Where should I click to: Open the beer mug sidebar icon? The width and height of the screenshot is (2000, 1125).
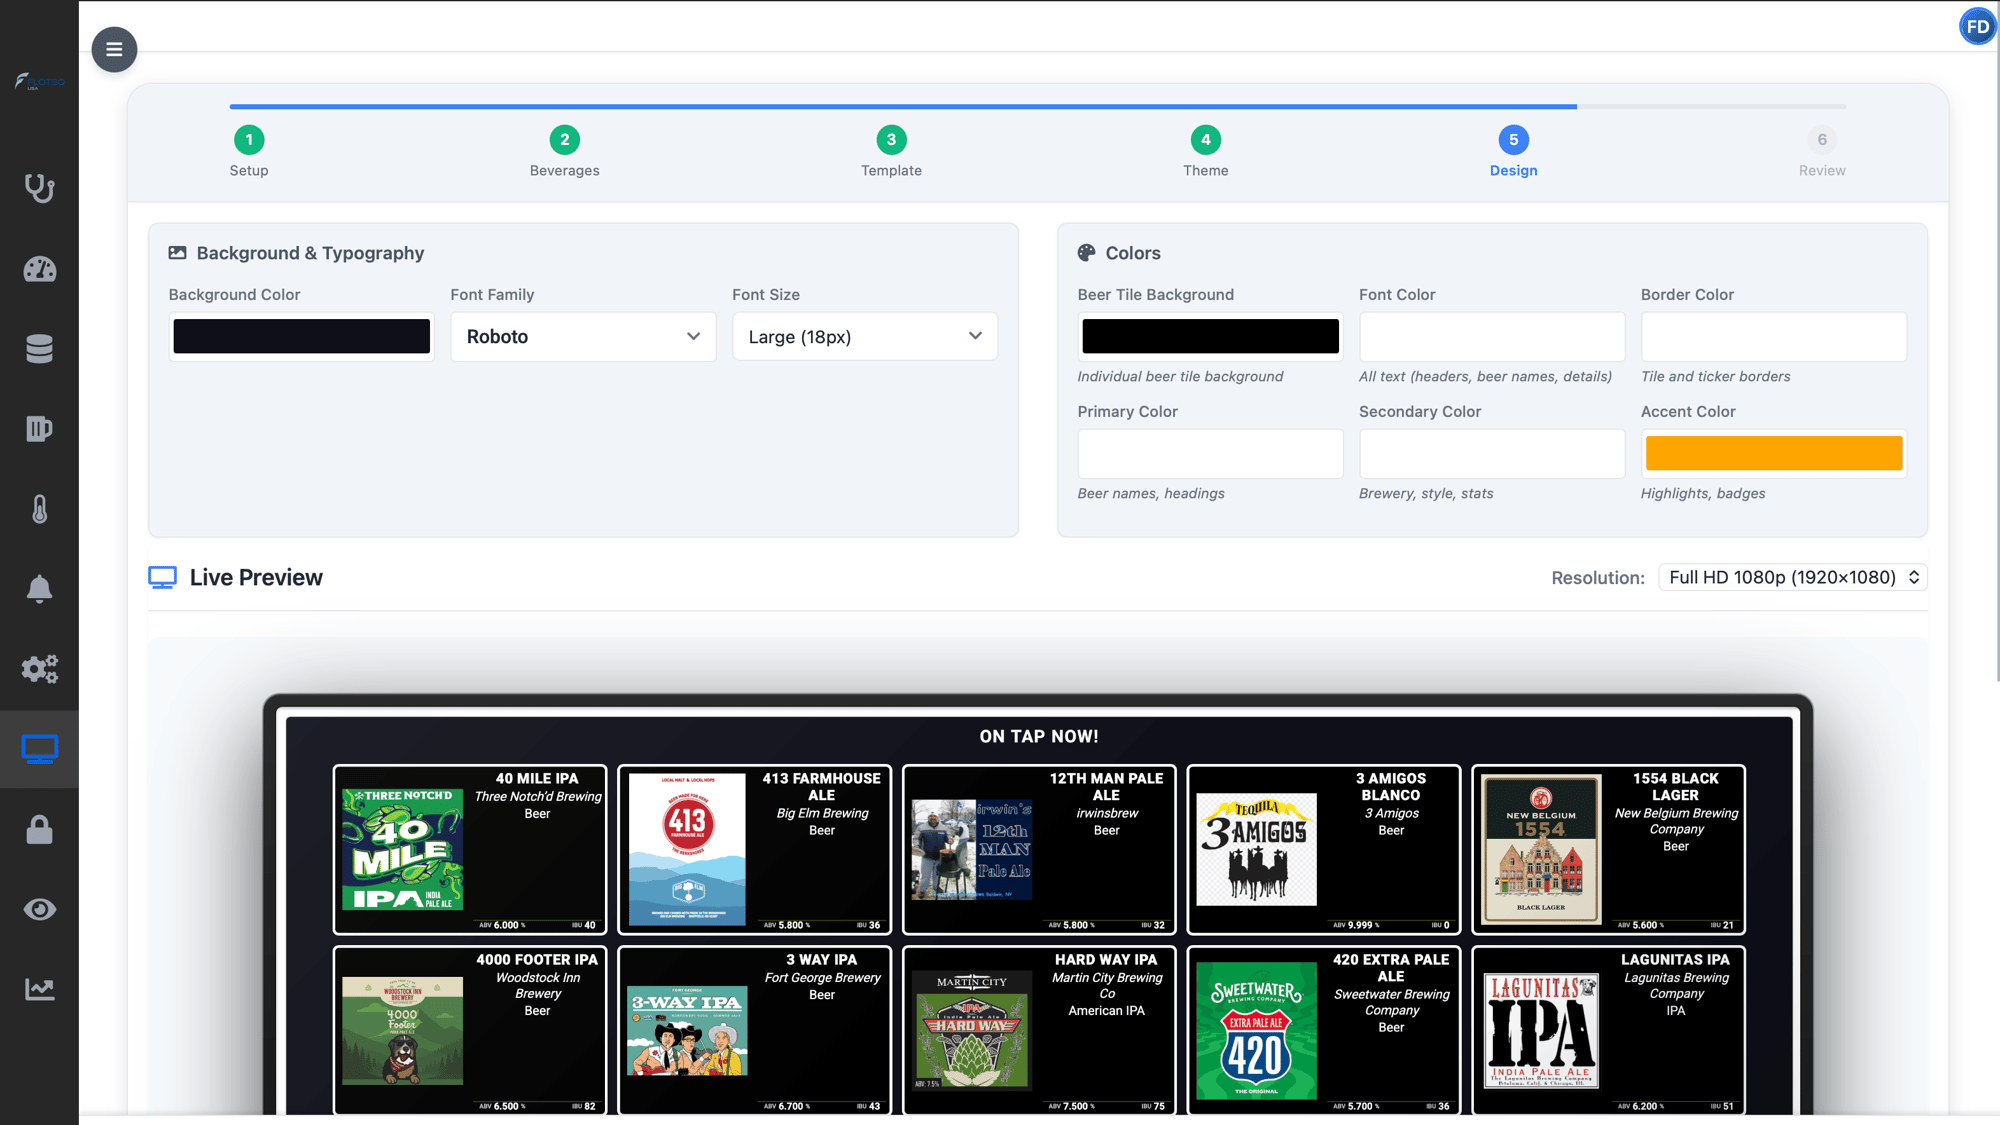[39, 429]
